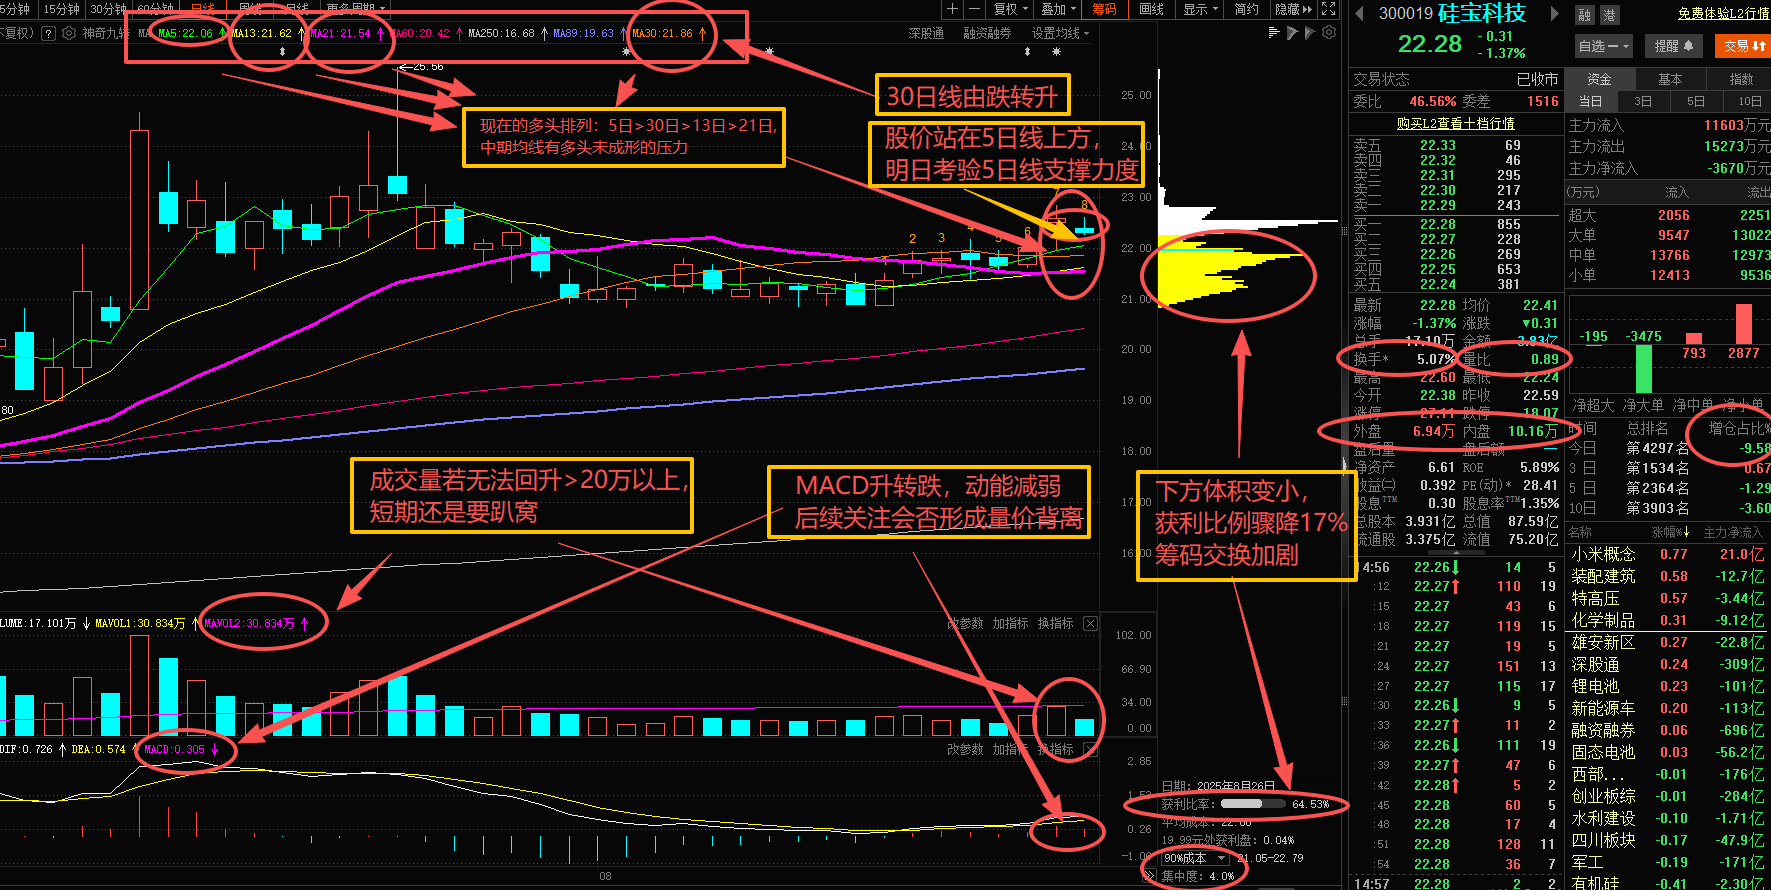Viewport: 1771px width, 890px height.
Task: Toggle 筹码 chip distribution view
Action: pyautogui.click(x=1104, y=9)
